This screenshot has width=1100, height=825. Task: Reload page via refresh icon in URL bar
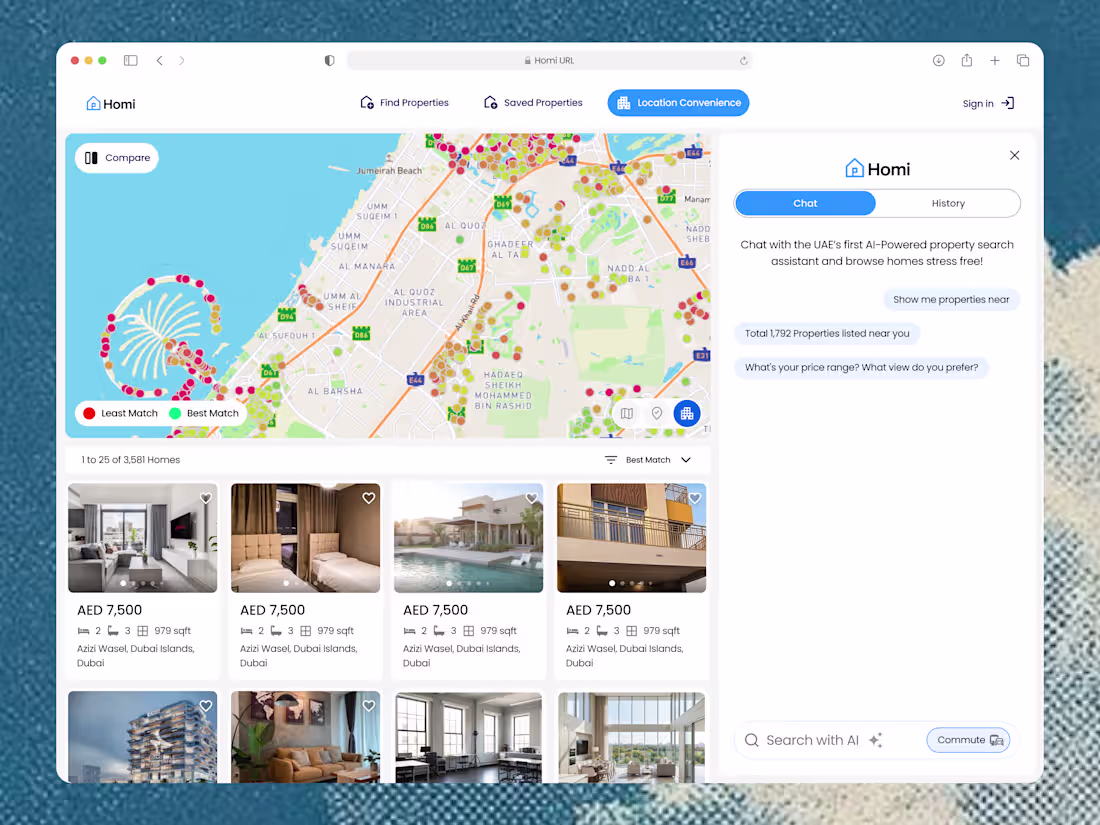744,60
